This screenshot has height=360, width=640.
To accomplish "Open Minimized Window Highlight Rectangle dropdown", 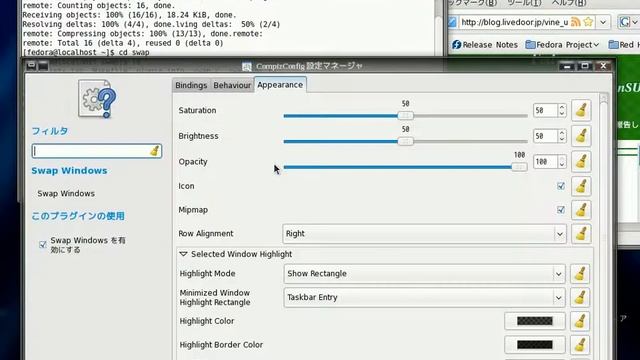I will click(x=424, y=298).
